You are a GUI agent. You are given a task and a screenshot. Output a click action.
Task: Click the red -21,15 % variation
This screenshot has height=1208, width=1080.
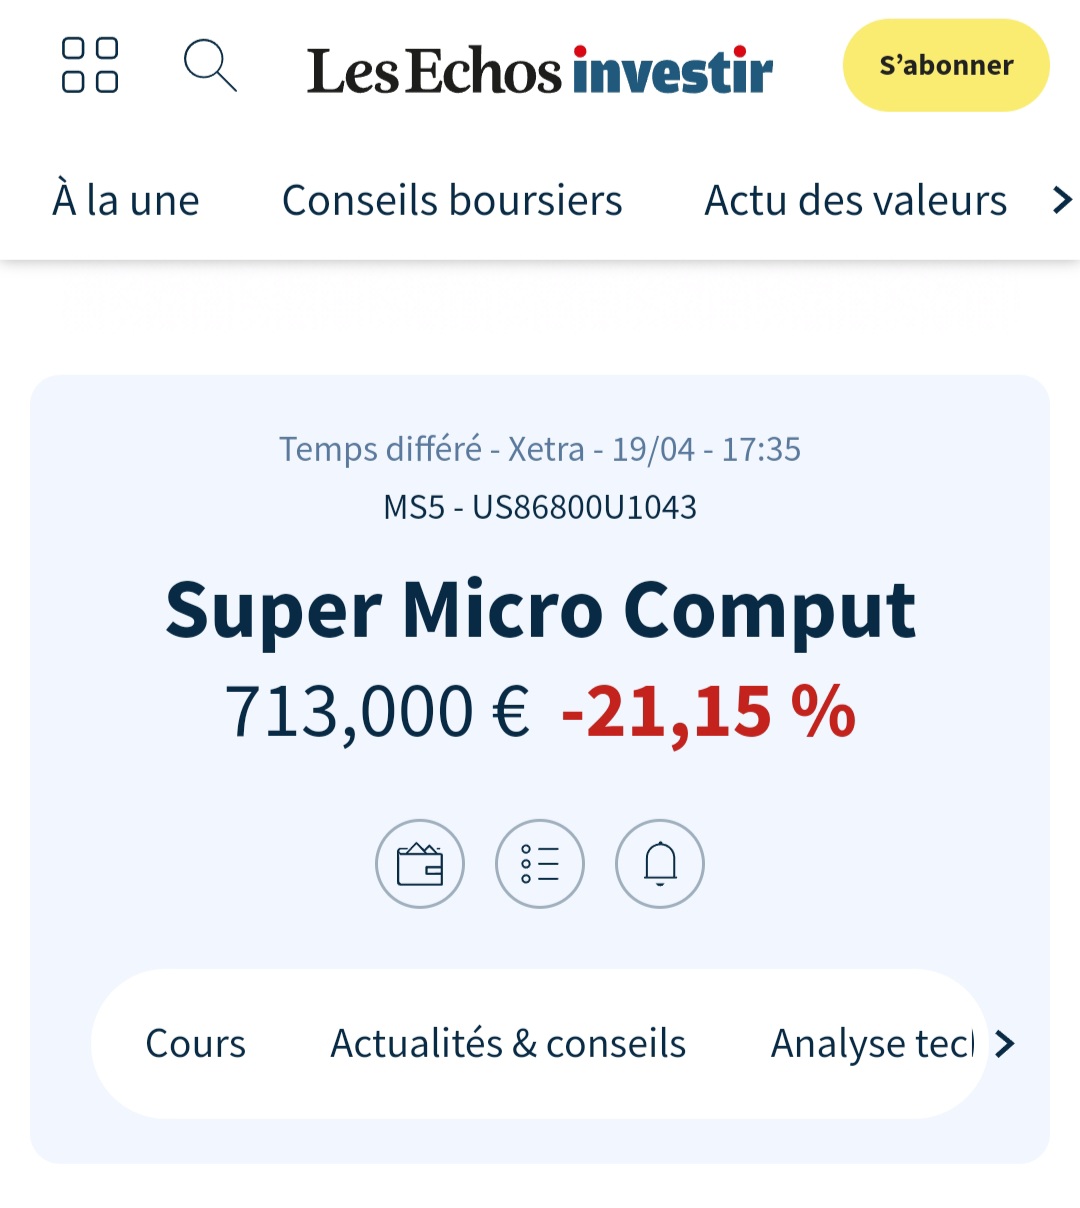point(708,712)
